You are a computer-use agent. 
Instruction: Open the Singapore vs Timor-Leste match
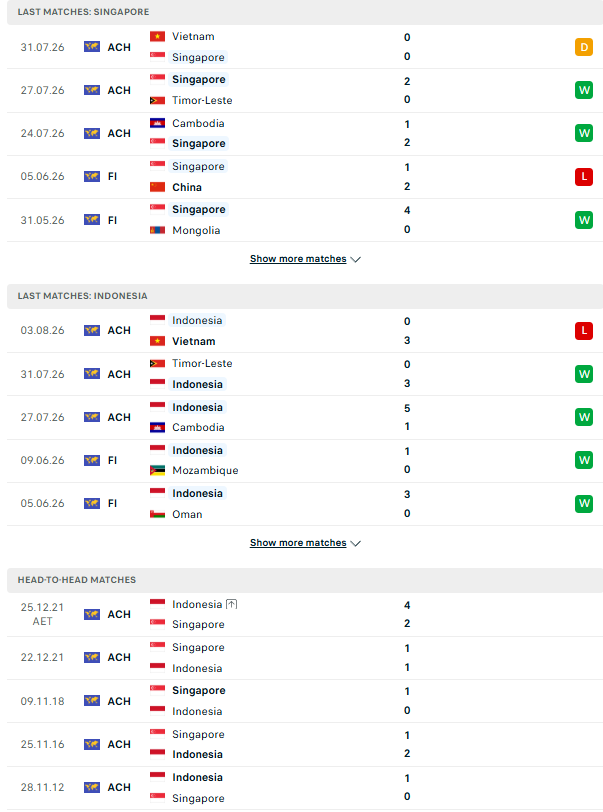(x=305, y=91)
